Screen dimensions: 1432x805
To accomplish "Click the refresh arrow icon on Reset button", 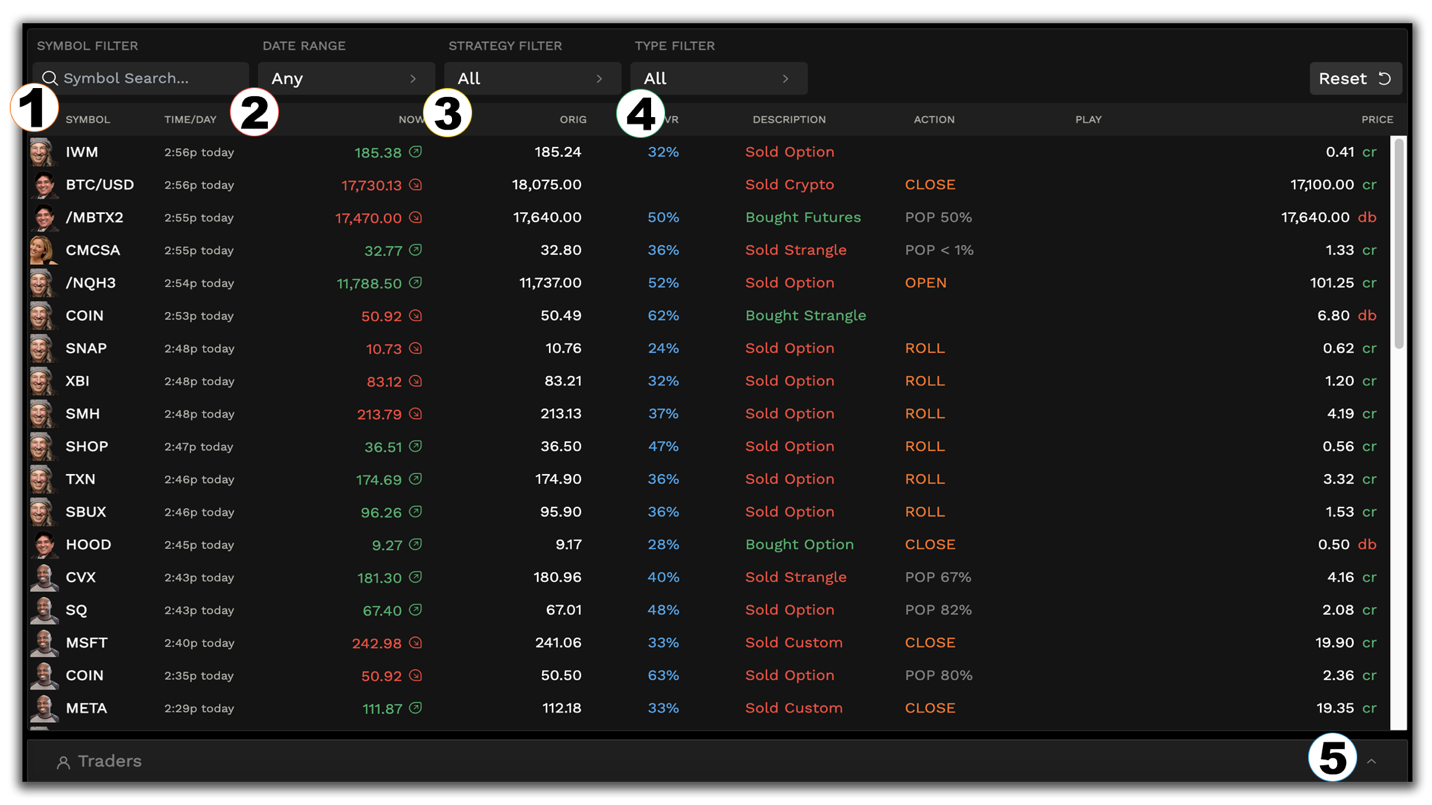I will click(1383, 77).
